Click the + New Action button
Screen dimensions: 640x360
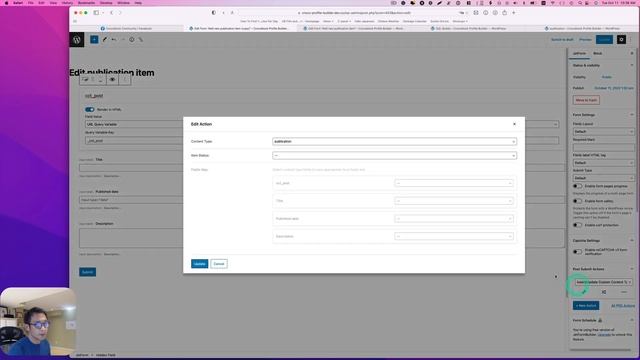pyautogui.click(x=586, y=305)
